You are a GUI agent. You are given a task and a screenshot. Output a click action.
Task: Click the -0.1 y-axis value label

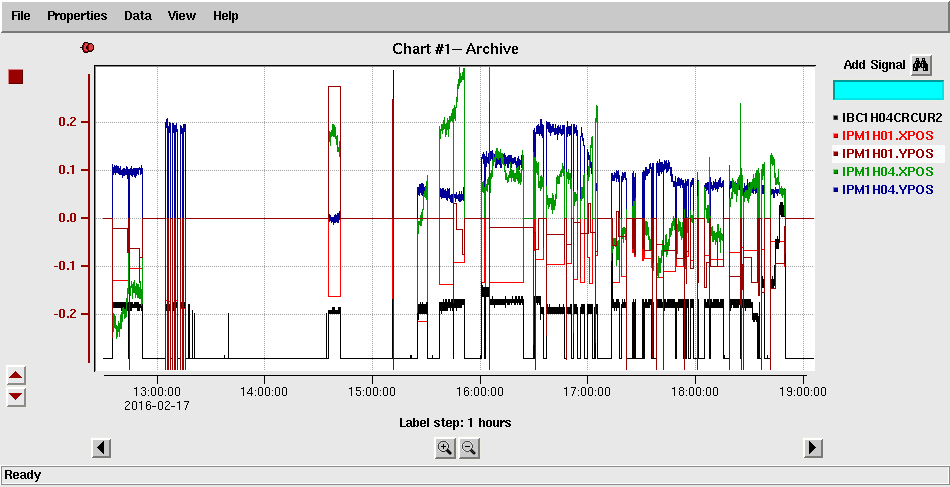67,266
